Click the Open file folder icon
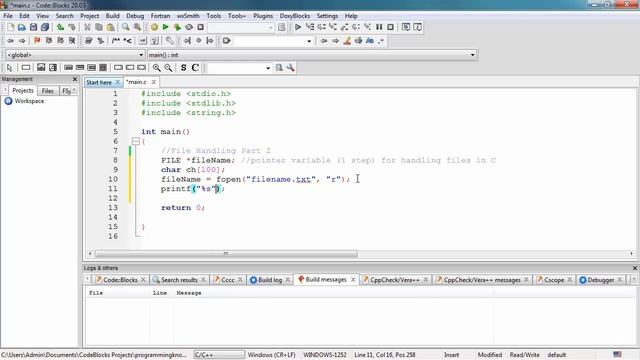 click(22, 27)
